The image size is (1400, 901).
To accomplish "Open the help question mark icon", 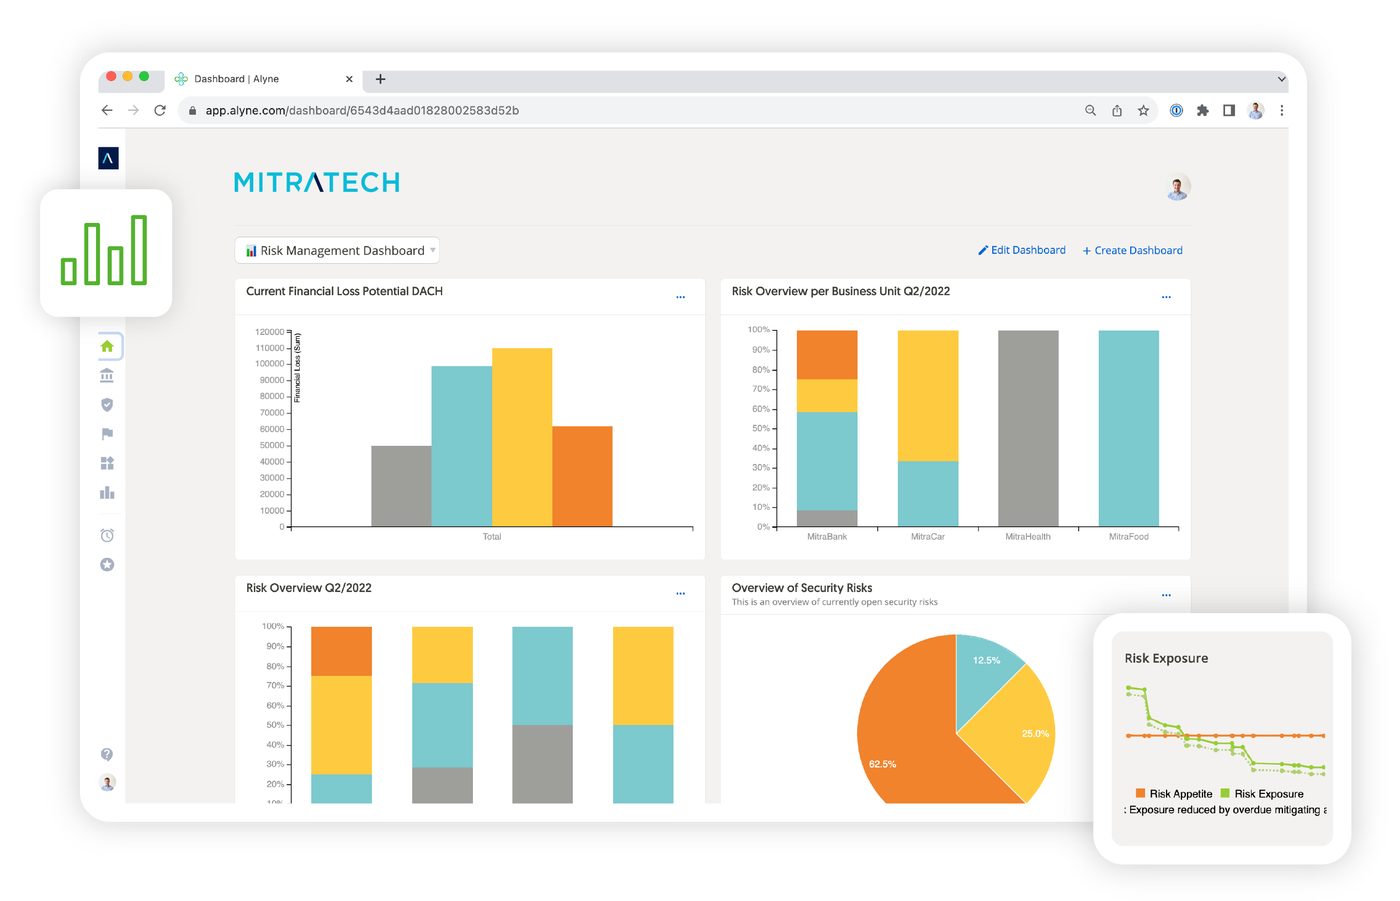I will [107, 754].
